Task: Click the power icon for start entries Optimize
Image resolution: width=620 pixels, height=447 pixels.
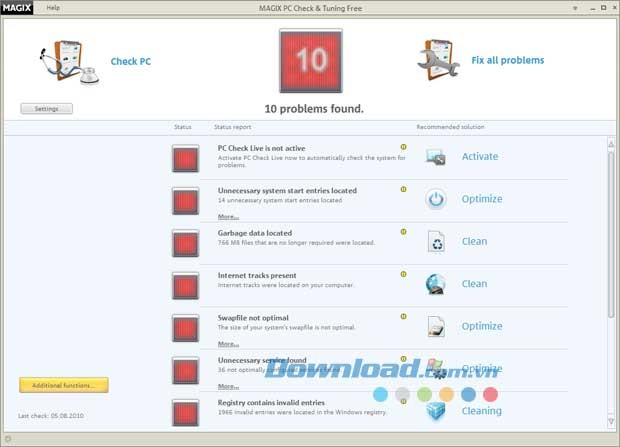Action: pos(436,199)
